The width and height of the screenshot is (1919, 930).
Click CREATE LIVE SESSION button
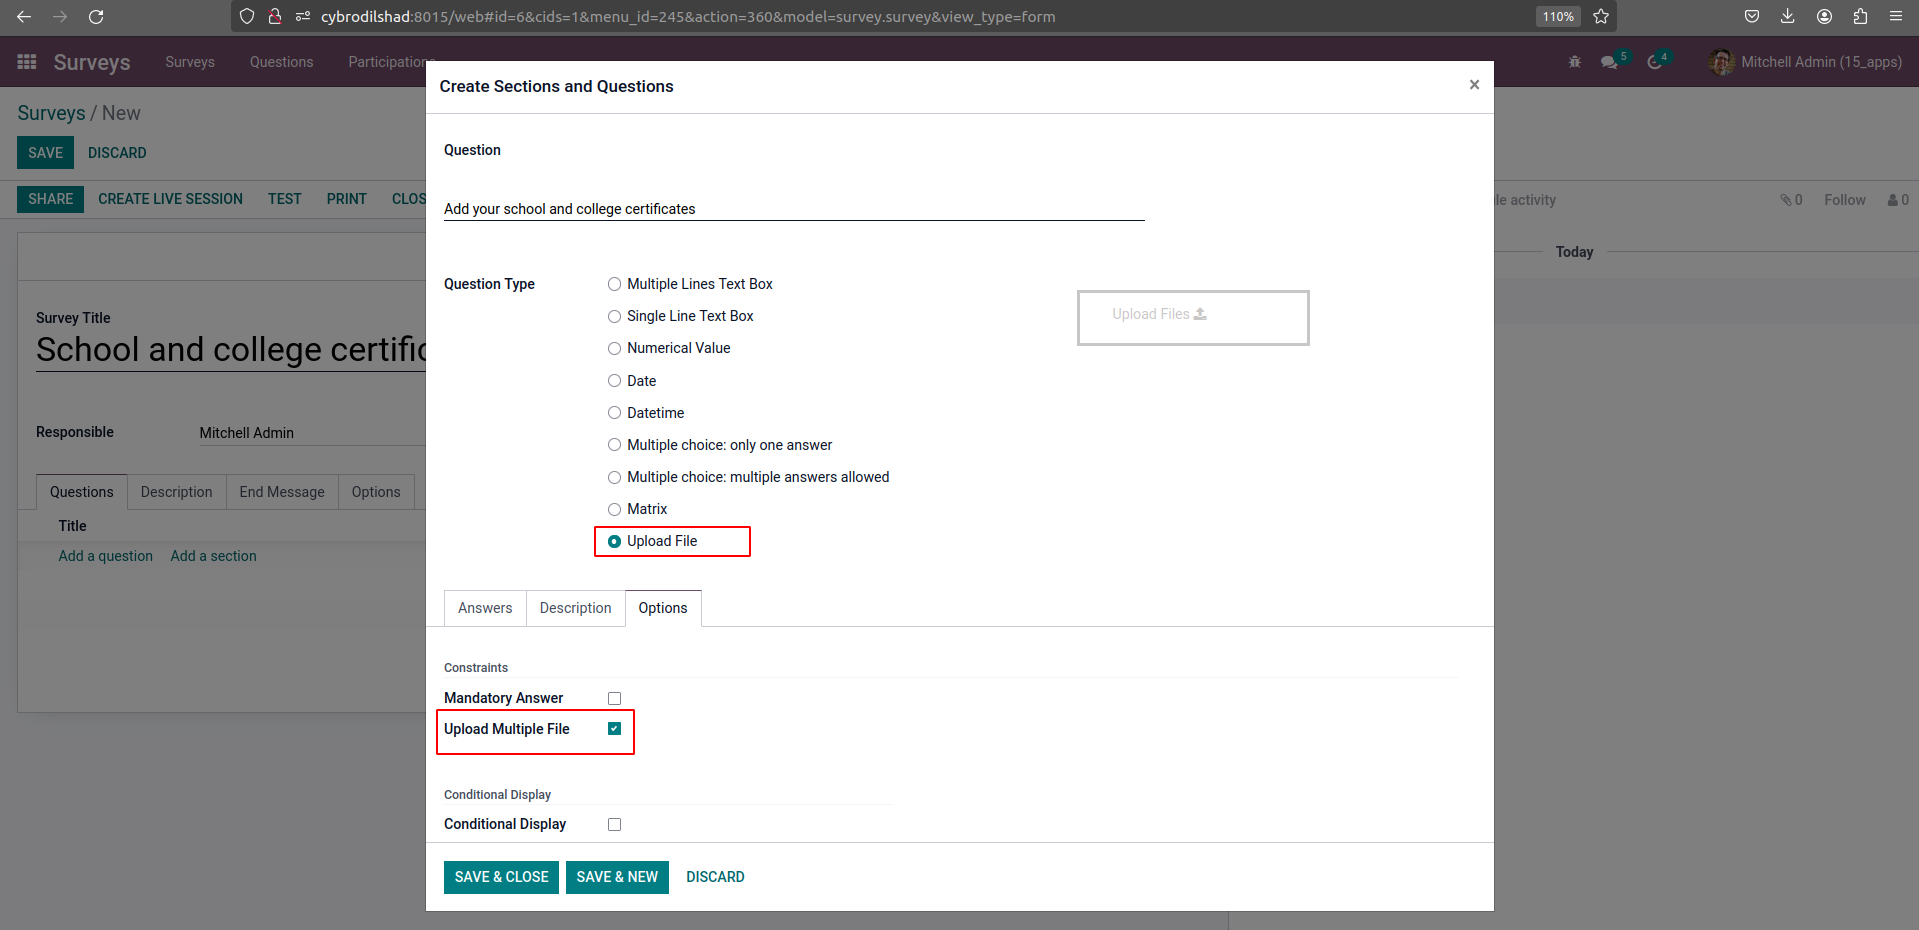[170, 199]
